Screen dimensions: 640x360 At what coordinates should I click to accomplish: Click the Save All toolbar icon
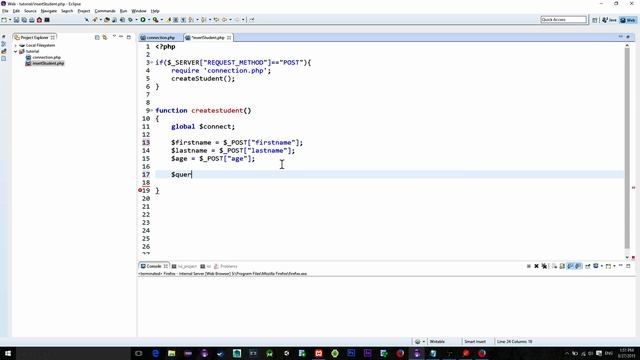coord(24,20)
